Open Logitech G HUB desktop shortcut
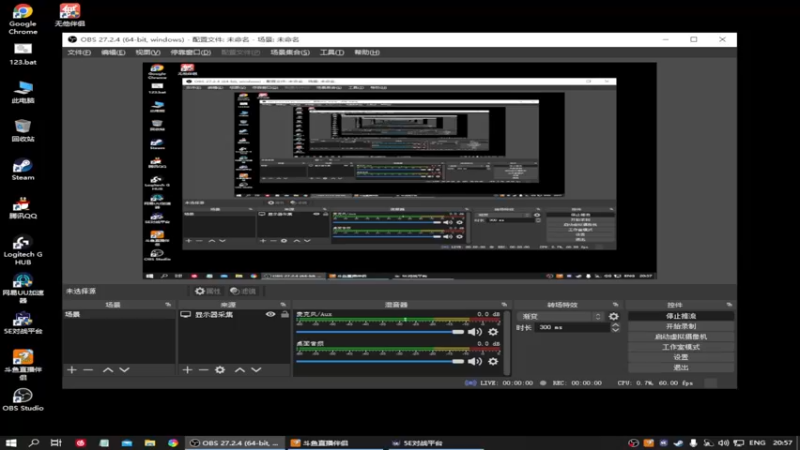The height and width of the screenshot is (450, 800). click(x=22, y=251)
